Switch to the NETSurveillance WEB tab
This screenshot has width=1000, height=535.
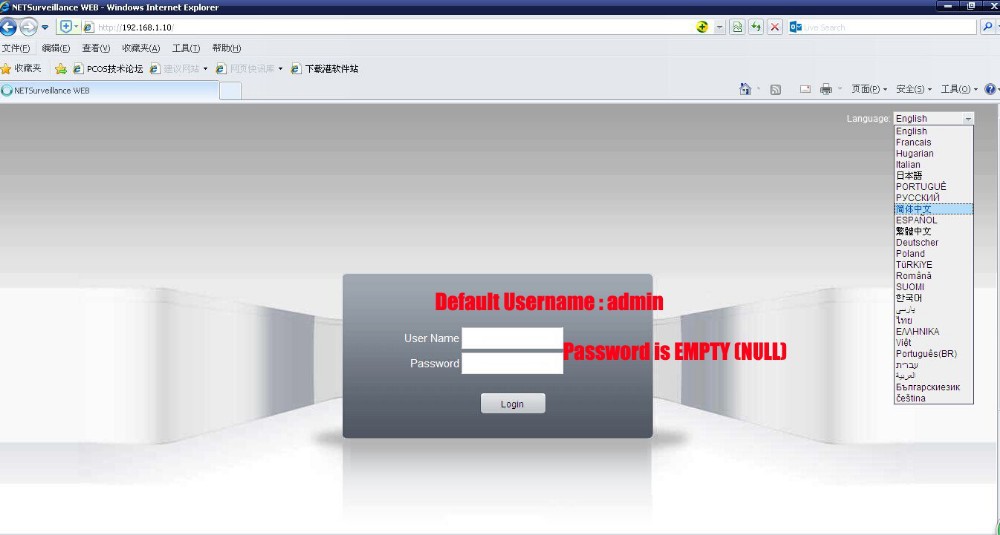(x=53, y=90)
